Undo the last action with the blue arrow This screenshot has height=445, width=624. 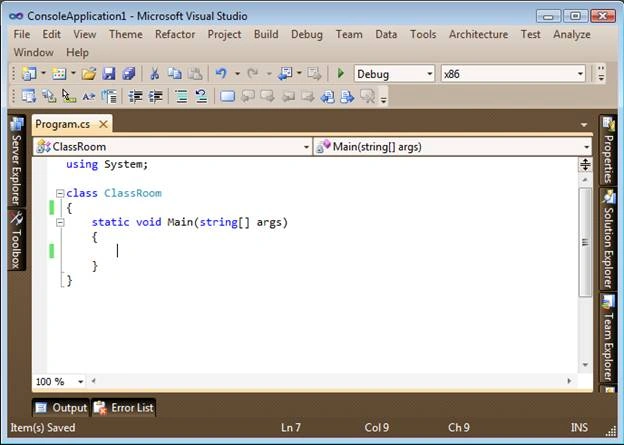coord(221,74)
